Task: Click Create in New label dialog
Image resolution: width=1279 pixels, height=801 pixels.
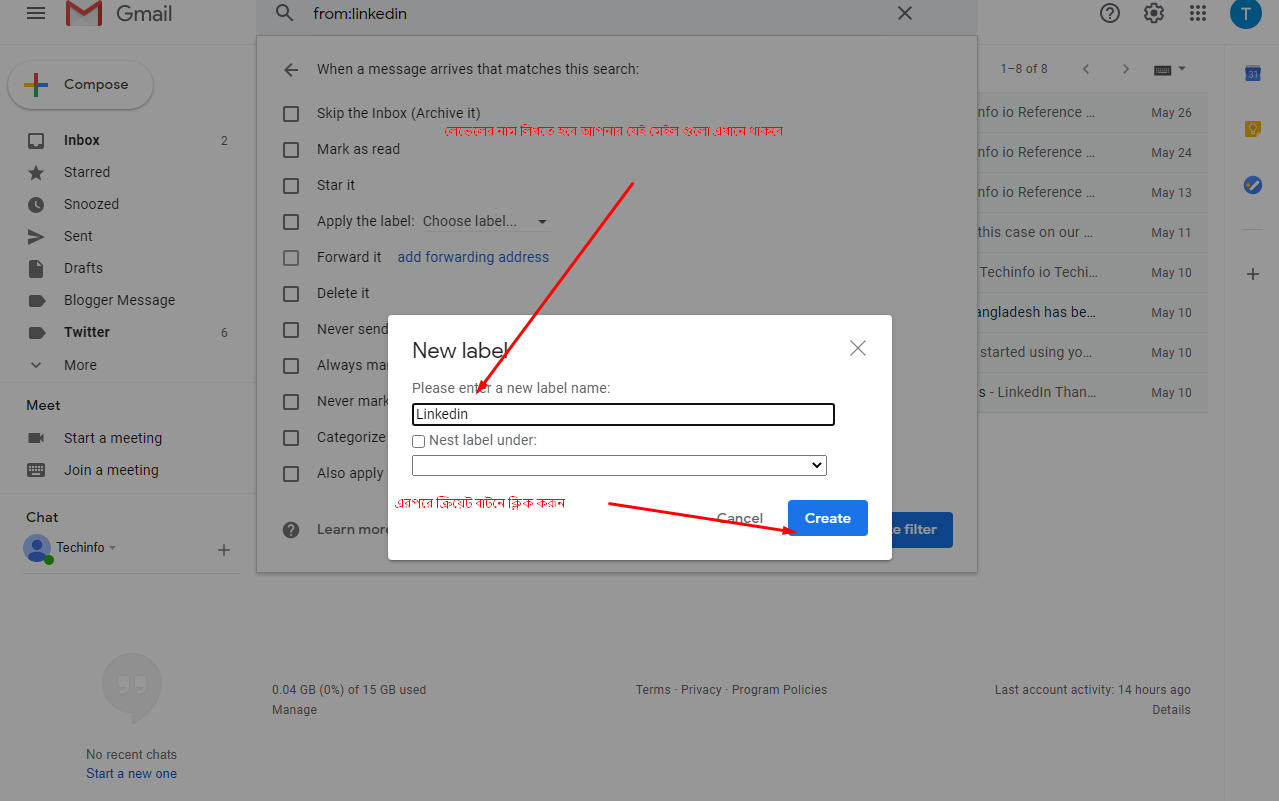Action: pyautogui.click(x=828, y=518)
